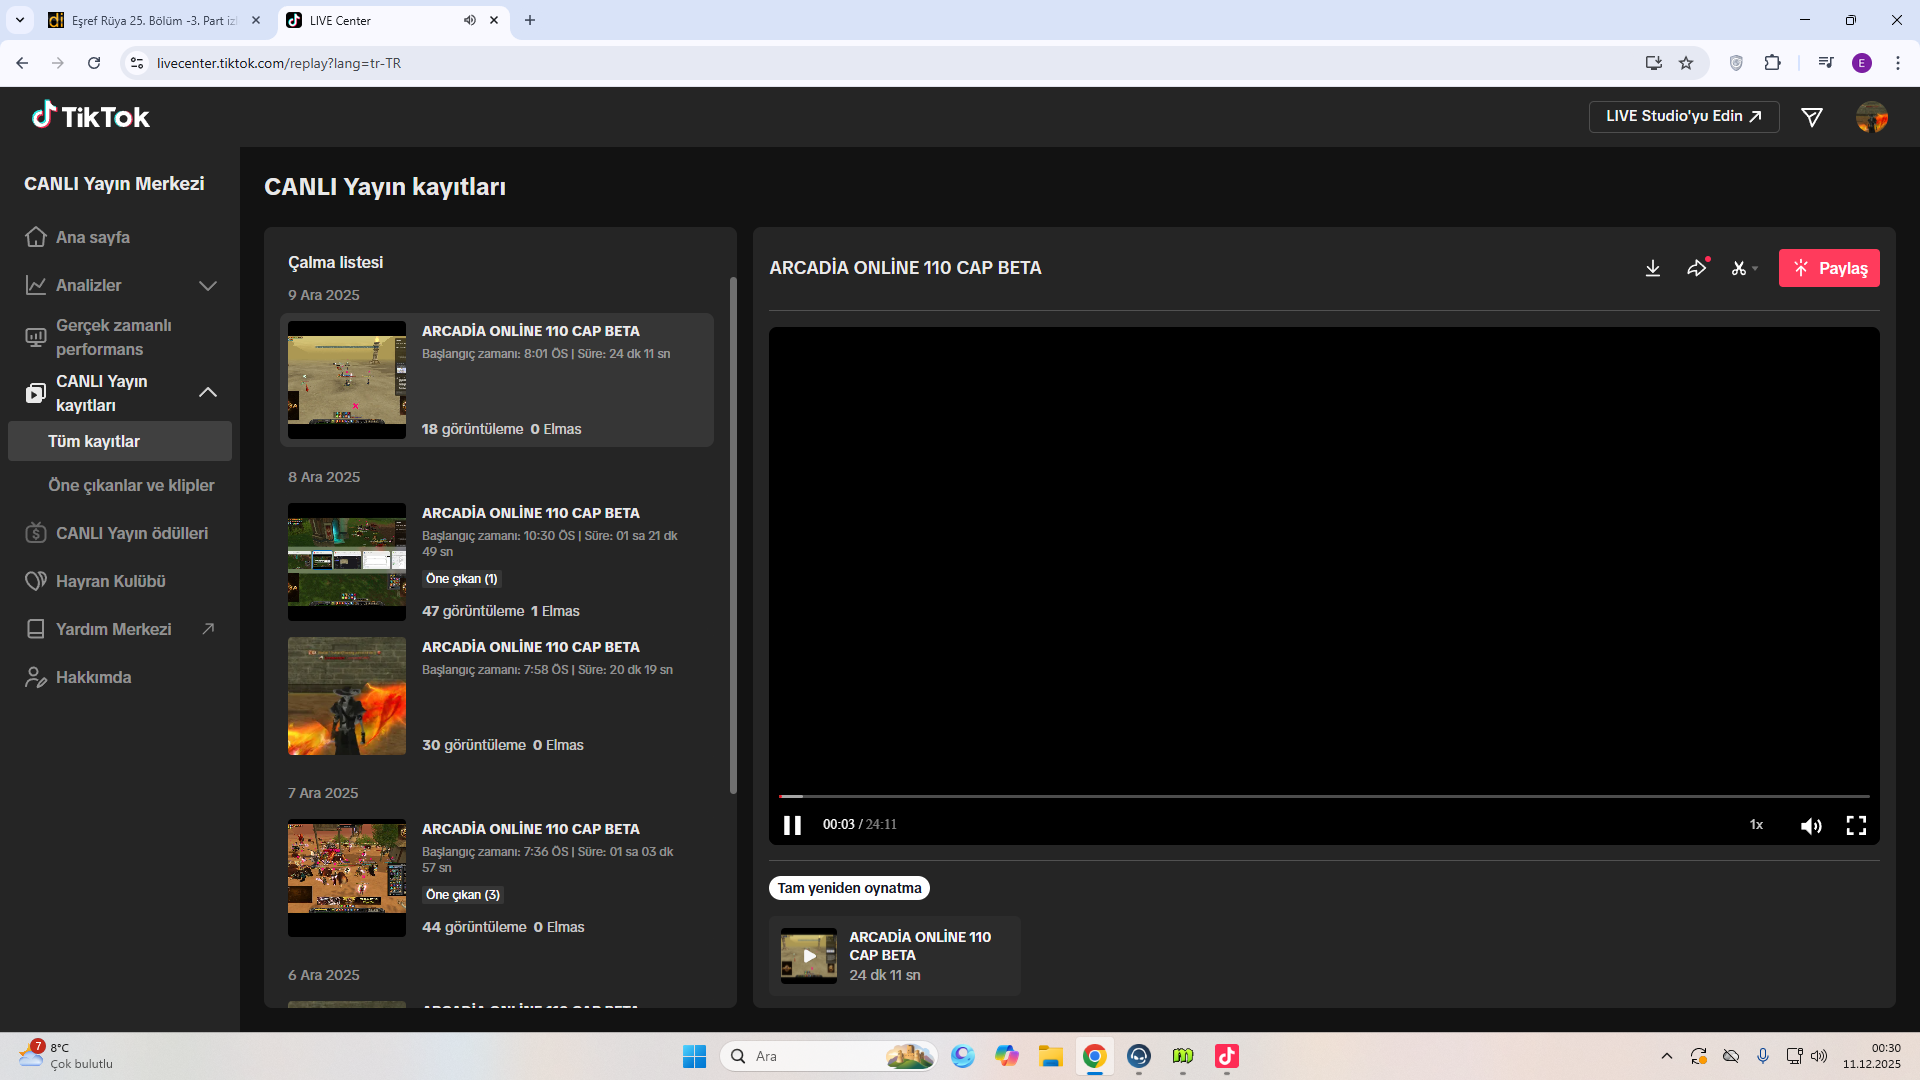The width and height of the screenshot is (1920, 1080).
Task: Open the 7:58 ÖS recording thumbnail
Action: [347, 696]
